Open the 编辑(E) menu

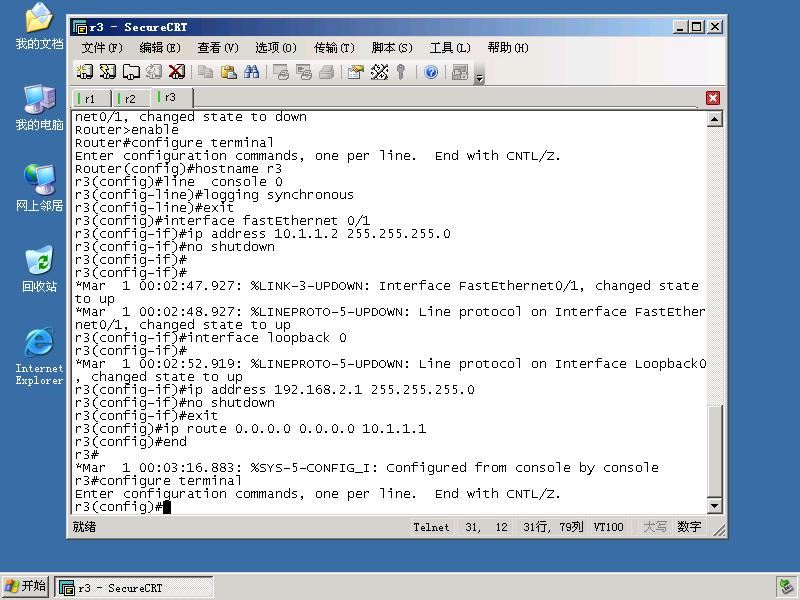(x=160, y=48)
